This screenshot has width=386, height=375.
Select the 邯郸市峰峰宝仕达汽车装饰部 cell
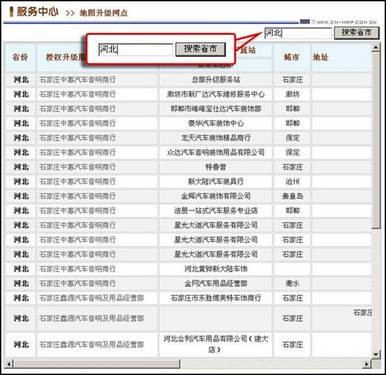[x=216, y=109]
